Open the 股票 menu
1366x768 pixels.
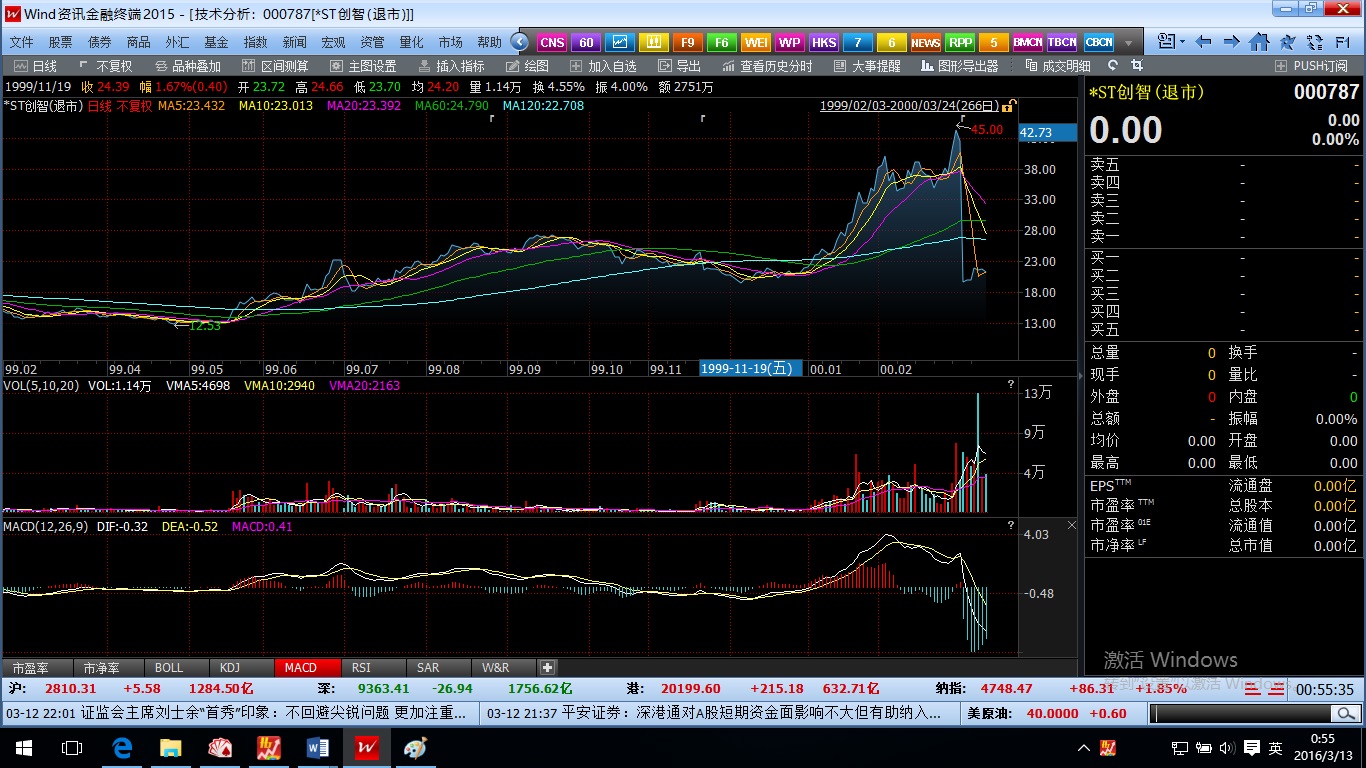tap(60, 42)
